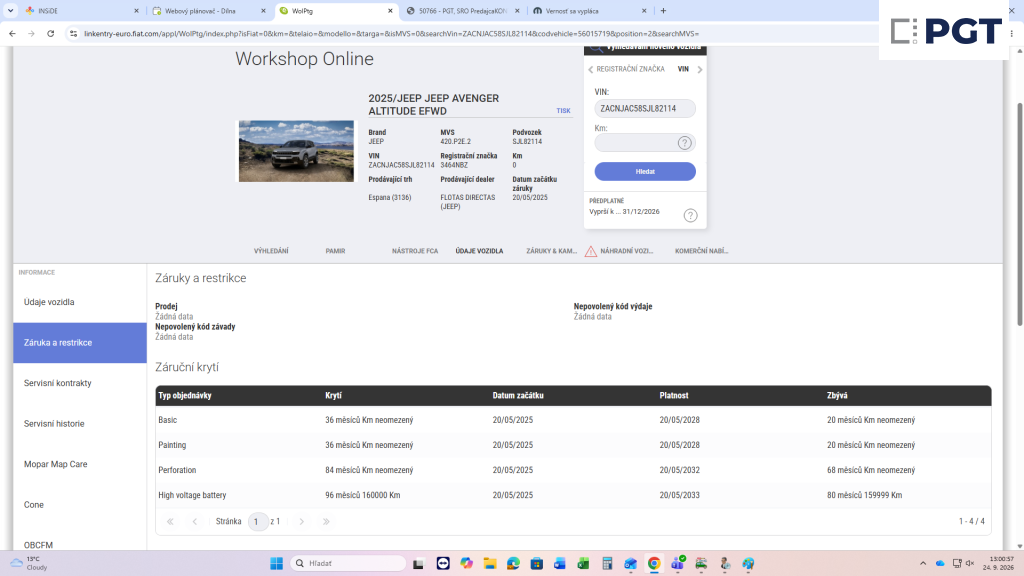Screen dimensions: 1024x576
Task: Click the Jeep Avenger vehicle photo
Action: [296, 151]
